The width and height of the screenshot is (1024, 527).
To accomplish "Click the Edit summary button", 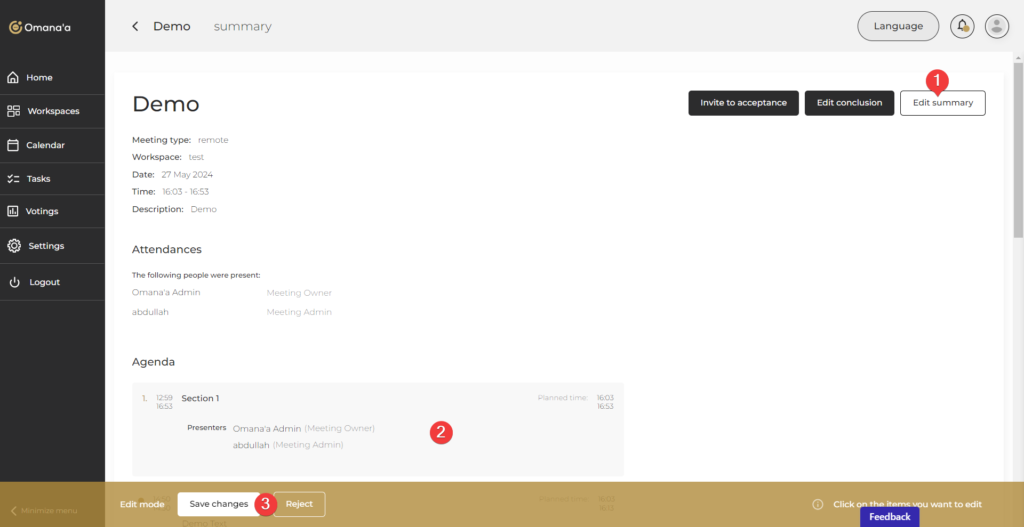I will point(942,103).
